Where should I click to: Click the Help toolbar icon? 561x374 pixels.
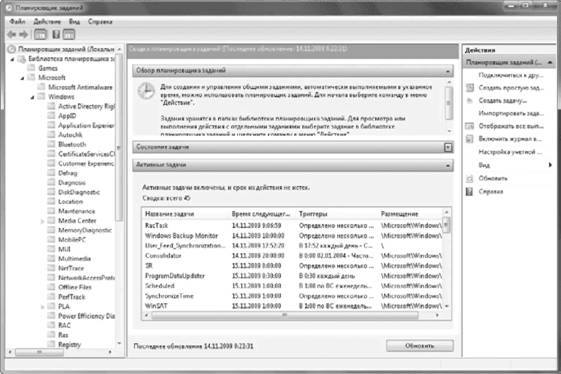click(x=56, y=34)
